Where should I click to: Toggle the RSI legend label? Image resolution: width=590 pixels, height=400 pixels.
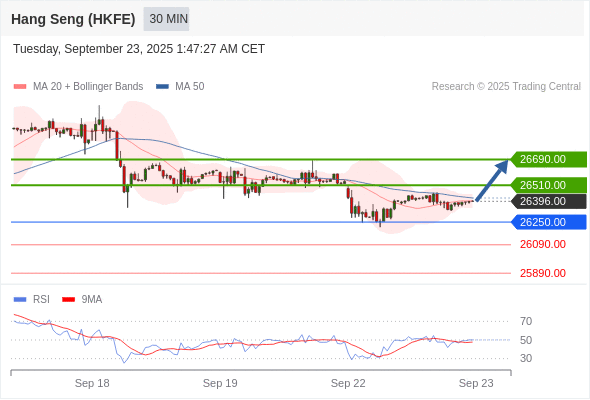click(x=41, y=300)
